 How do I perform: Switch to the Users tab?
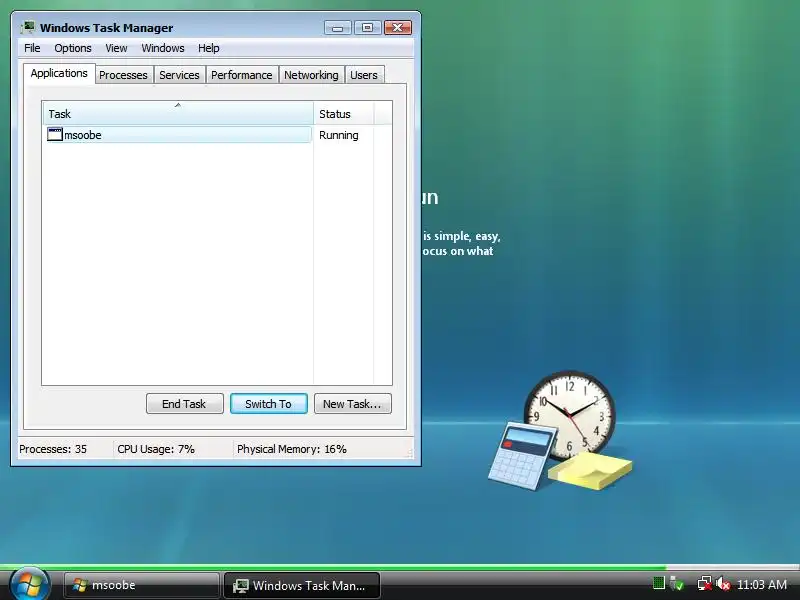(364, 75)
